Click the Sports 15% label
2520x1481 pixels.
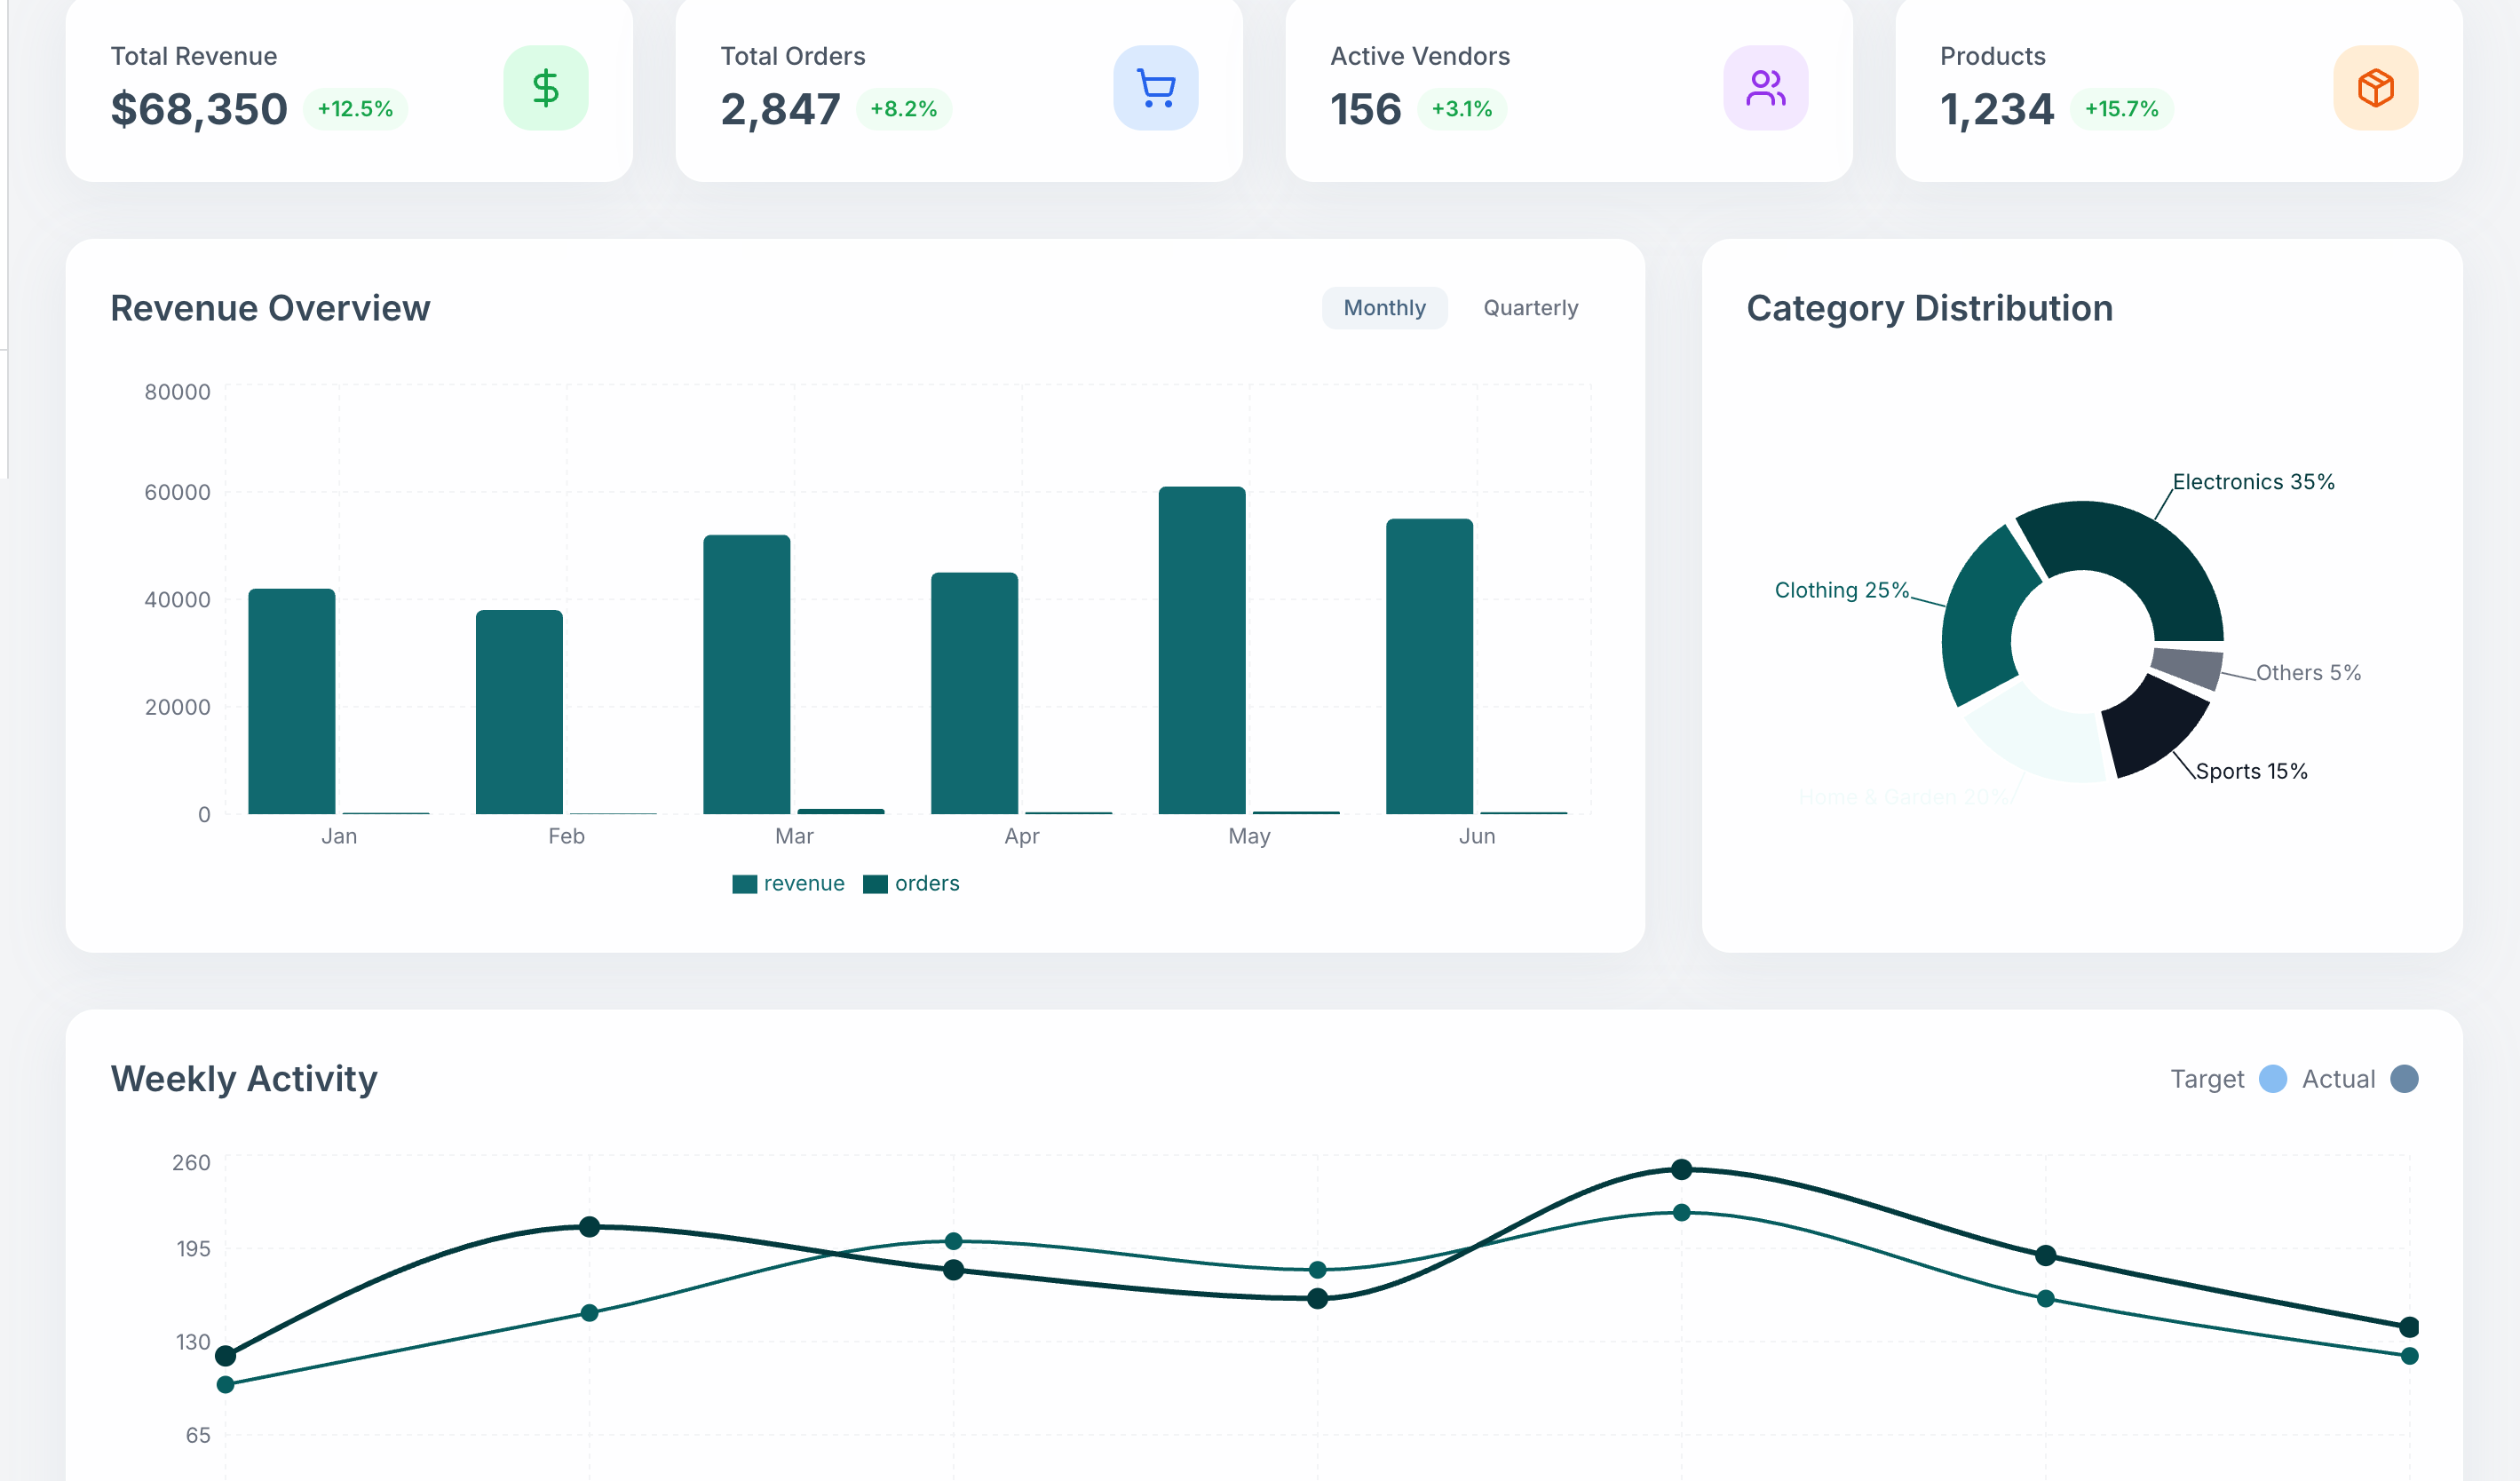pos(2251,771)
